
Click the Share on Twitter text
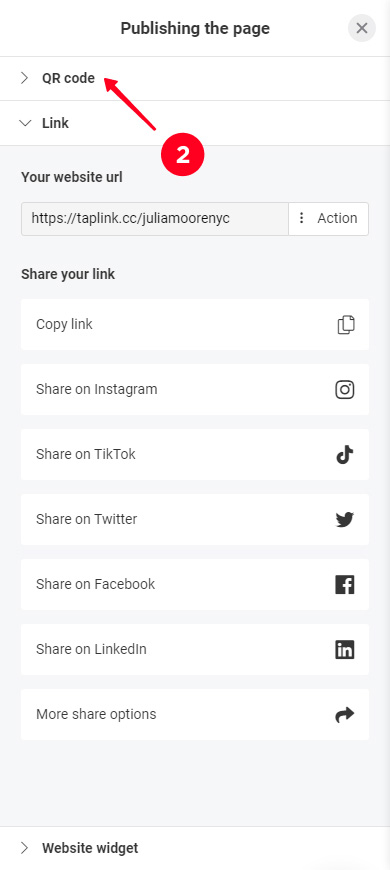[87, 519]
